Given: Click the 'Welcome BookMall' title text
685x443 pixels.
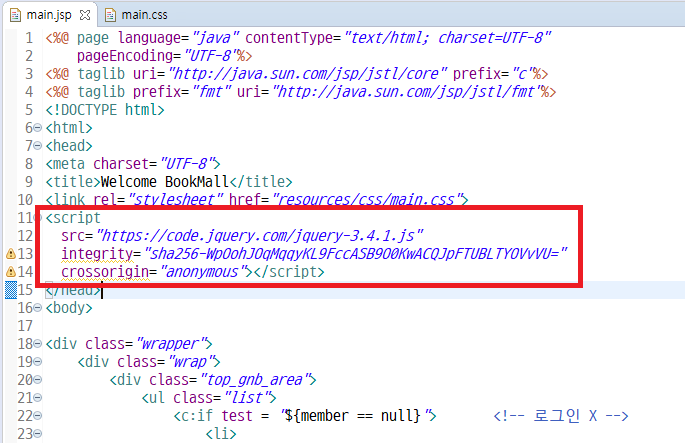Looking at the screenshot, I should [165, 182].
